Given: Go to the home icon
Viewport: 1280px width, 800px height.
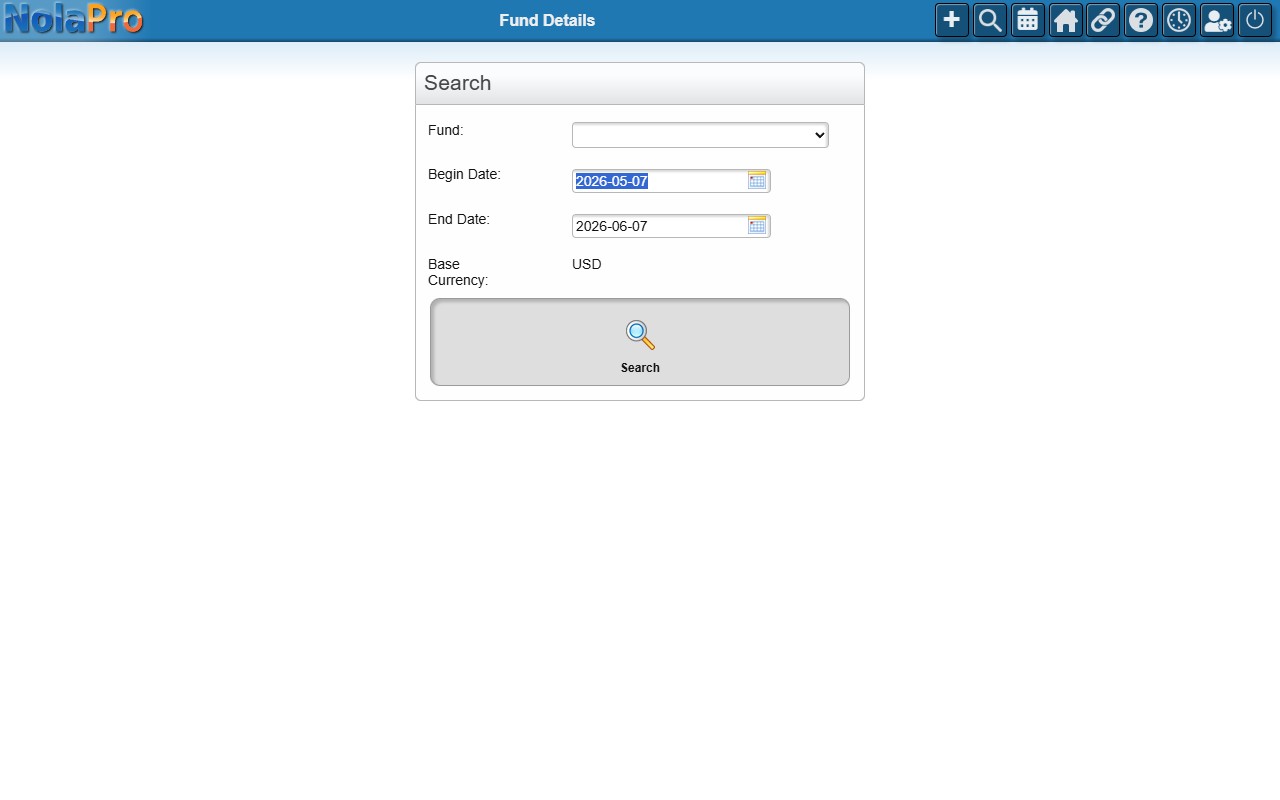Looking at the screenshot, I should point(1066,20).
